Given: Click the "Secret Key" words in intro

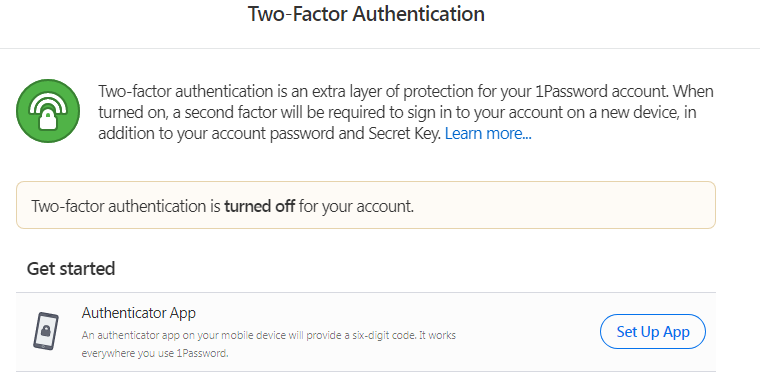Looking at the screenshot, I should tap(404, 133).
